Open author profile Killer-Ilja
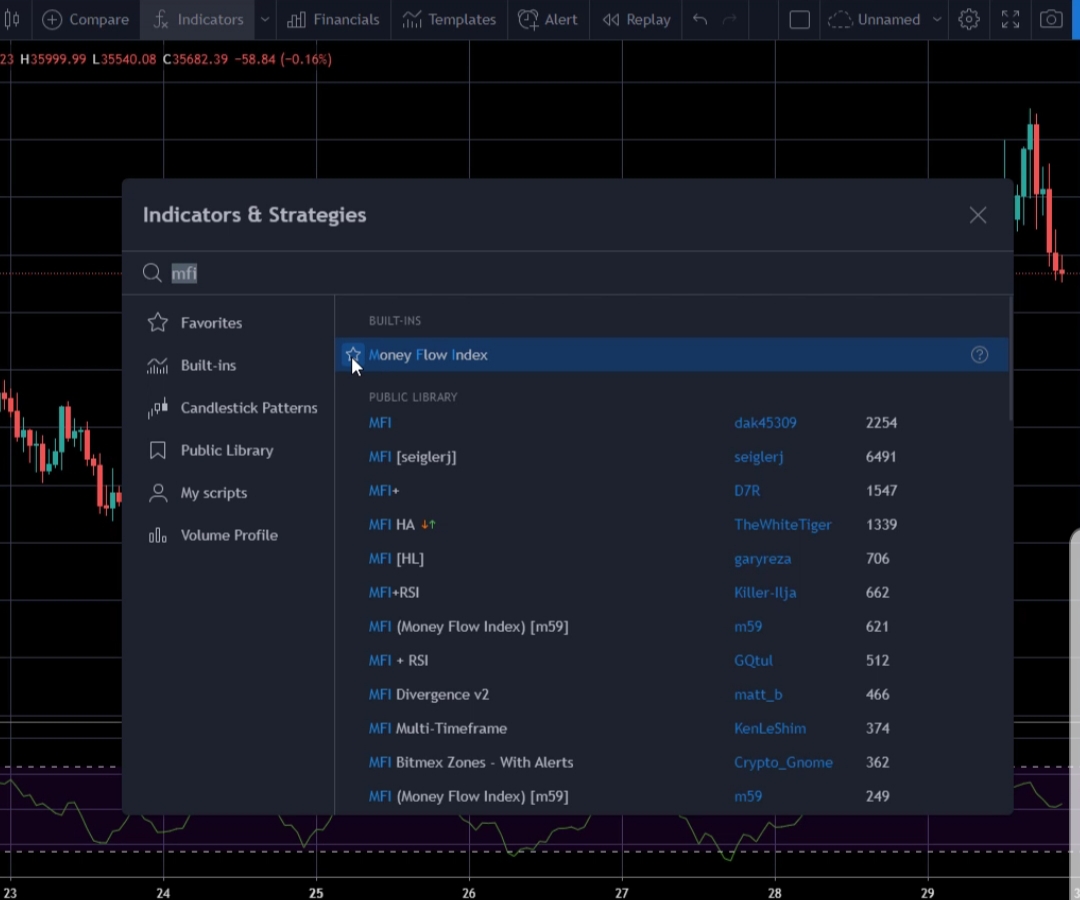Screen dimensions: 1080x900 [765, 592]
